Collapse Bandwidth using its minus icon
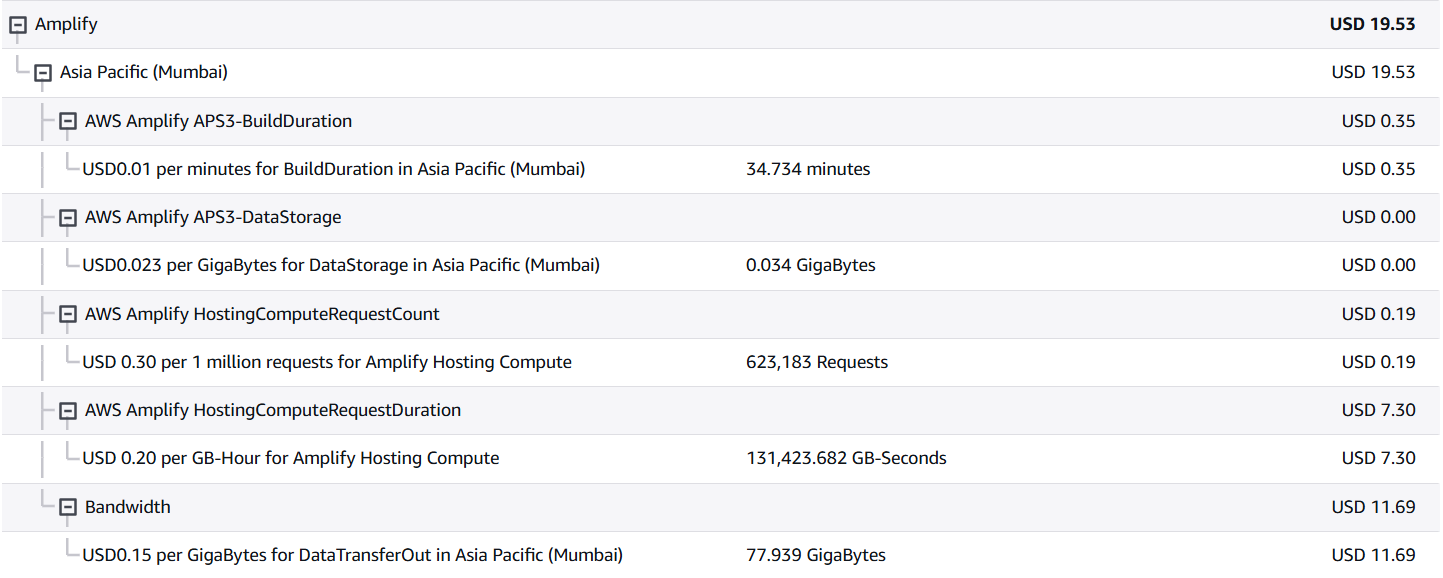 coord(68,507)
